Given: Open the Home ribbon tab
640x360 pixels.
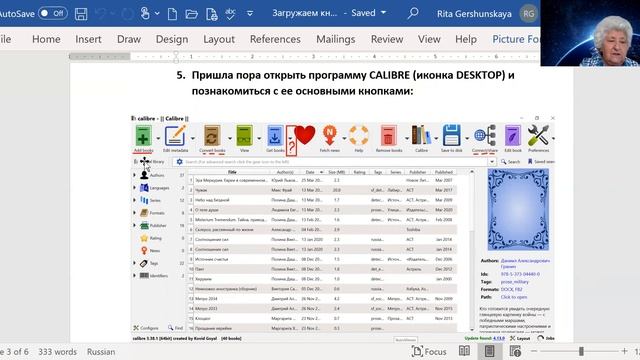Looking at the screenshot, I should coord(46,39).
